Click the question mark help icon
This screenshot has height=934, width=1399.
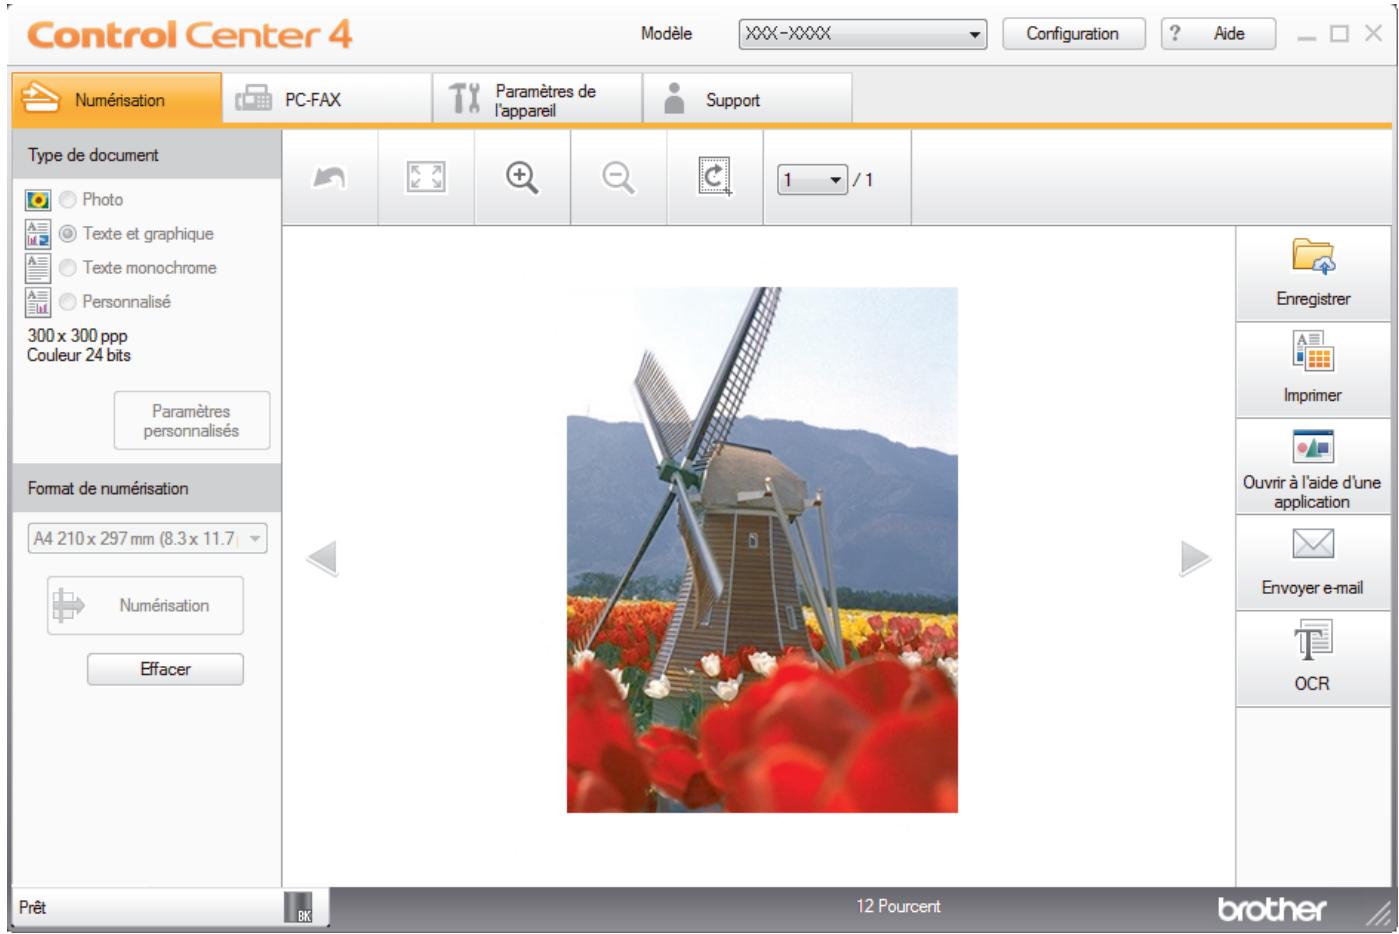1175,33
